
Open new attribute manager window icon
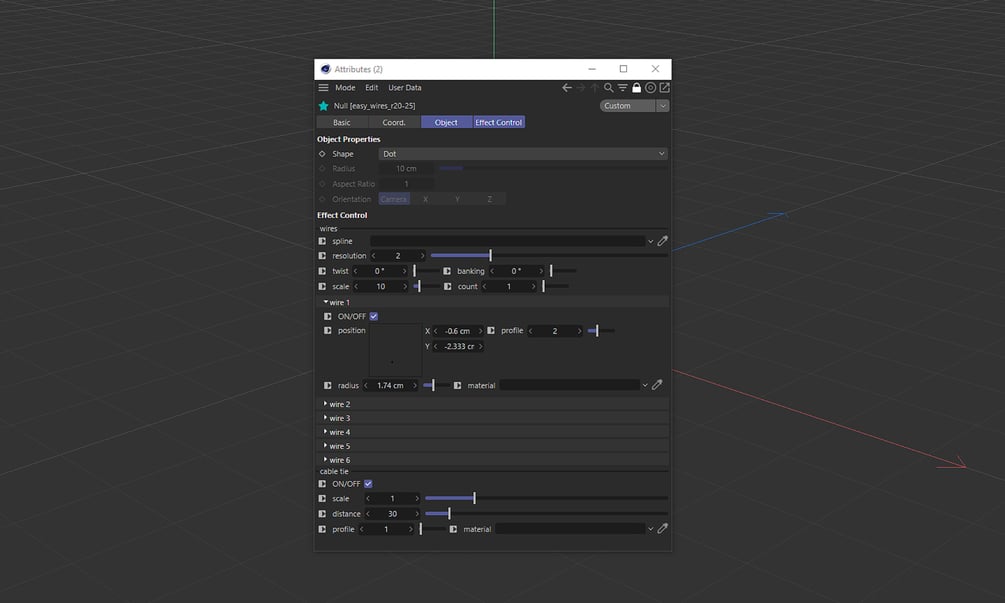[x=665, y=88]
